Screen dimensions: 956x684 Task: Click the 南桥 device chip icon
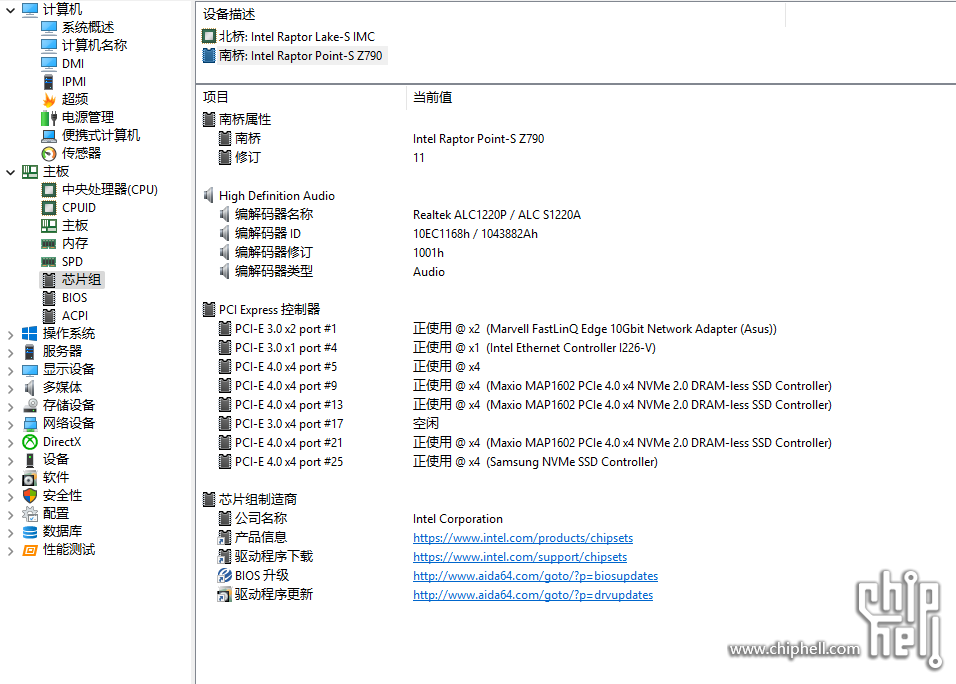click(x=209, y=55)
